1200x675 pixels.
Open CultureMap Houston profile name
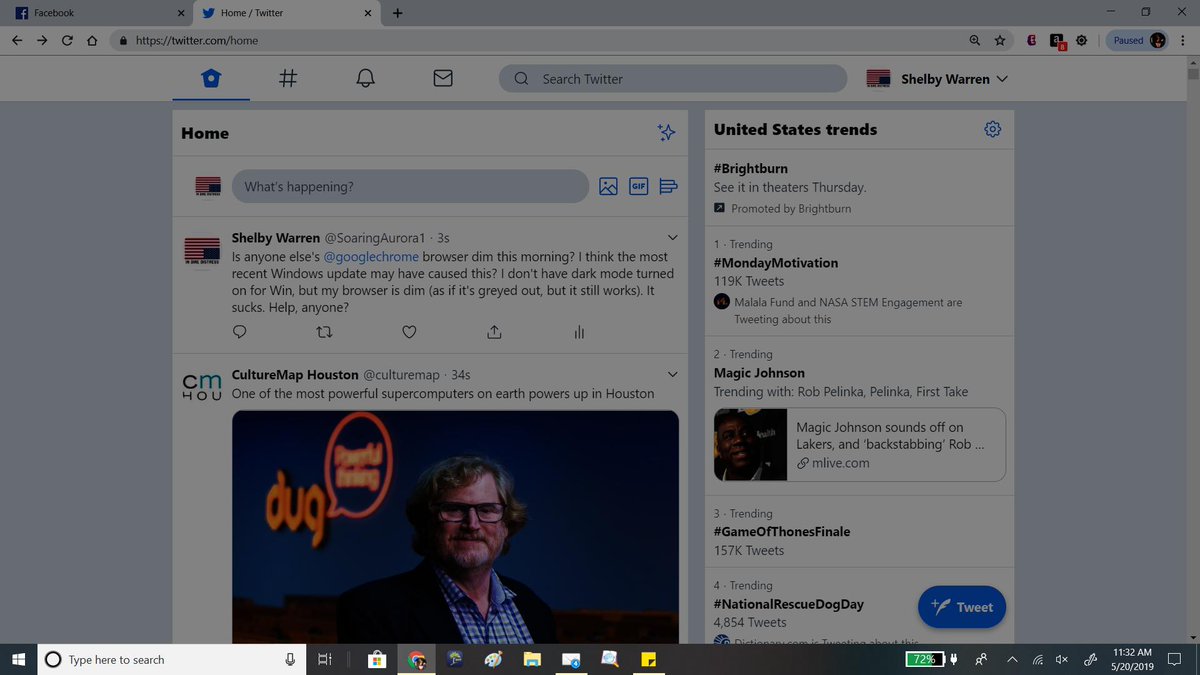coord(295,374)
